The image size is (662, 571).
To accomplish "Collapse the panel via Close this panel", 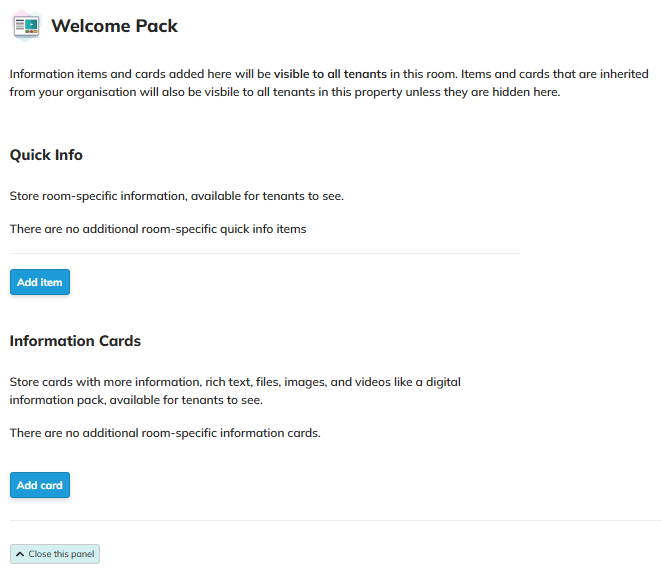I will click(x=55, y=554).
